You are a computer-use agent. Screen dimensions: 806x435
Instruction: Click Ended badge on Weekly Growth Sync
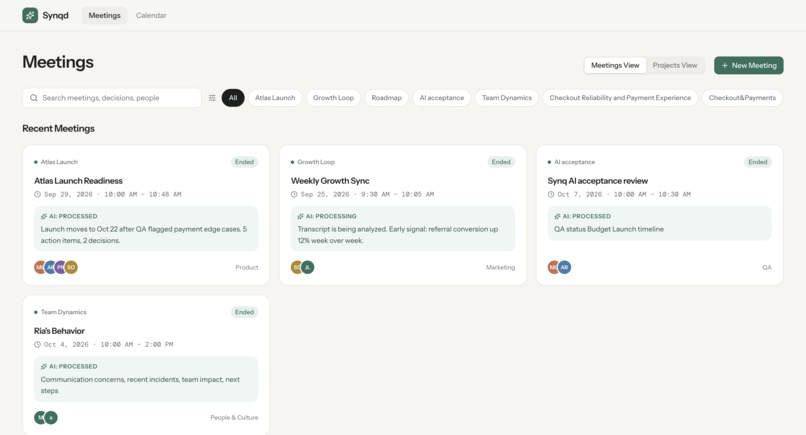click(501, 162)
